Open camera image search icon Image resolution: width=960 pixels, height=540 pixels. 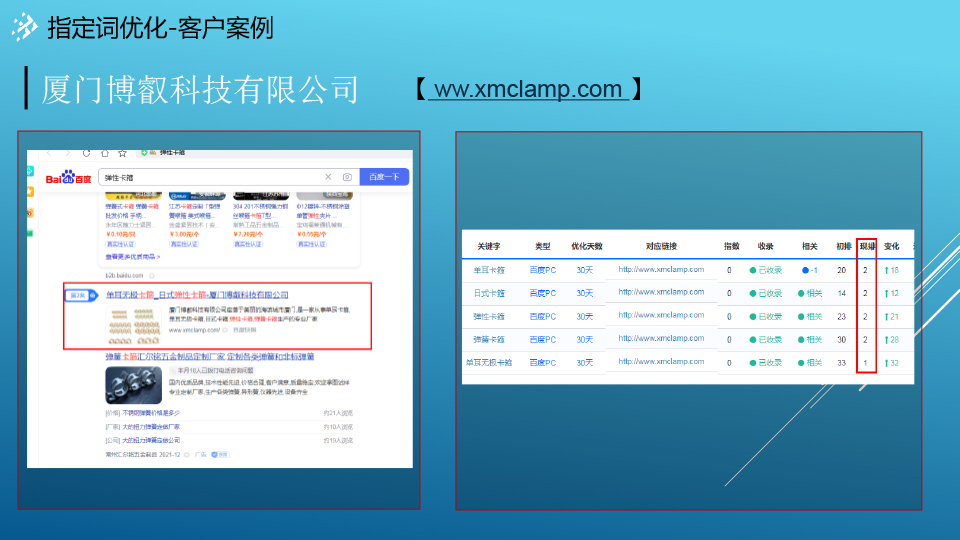(x=347, y=177)
